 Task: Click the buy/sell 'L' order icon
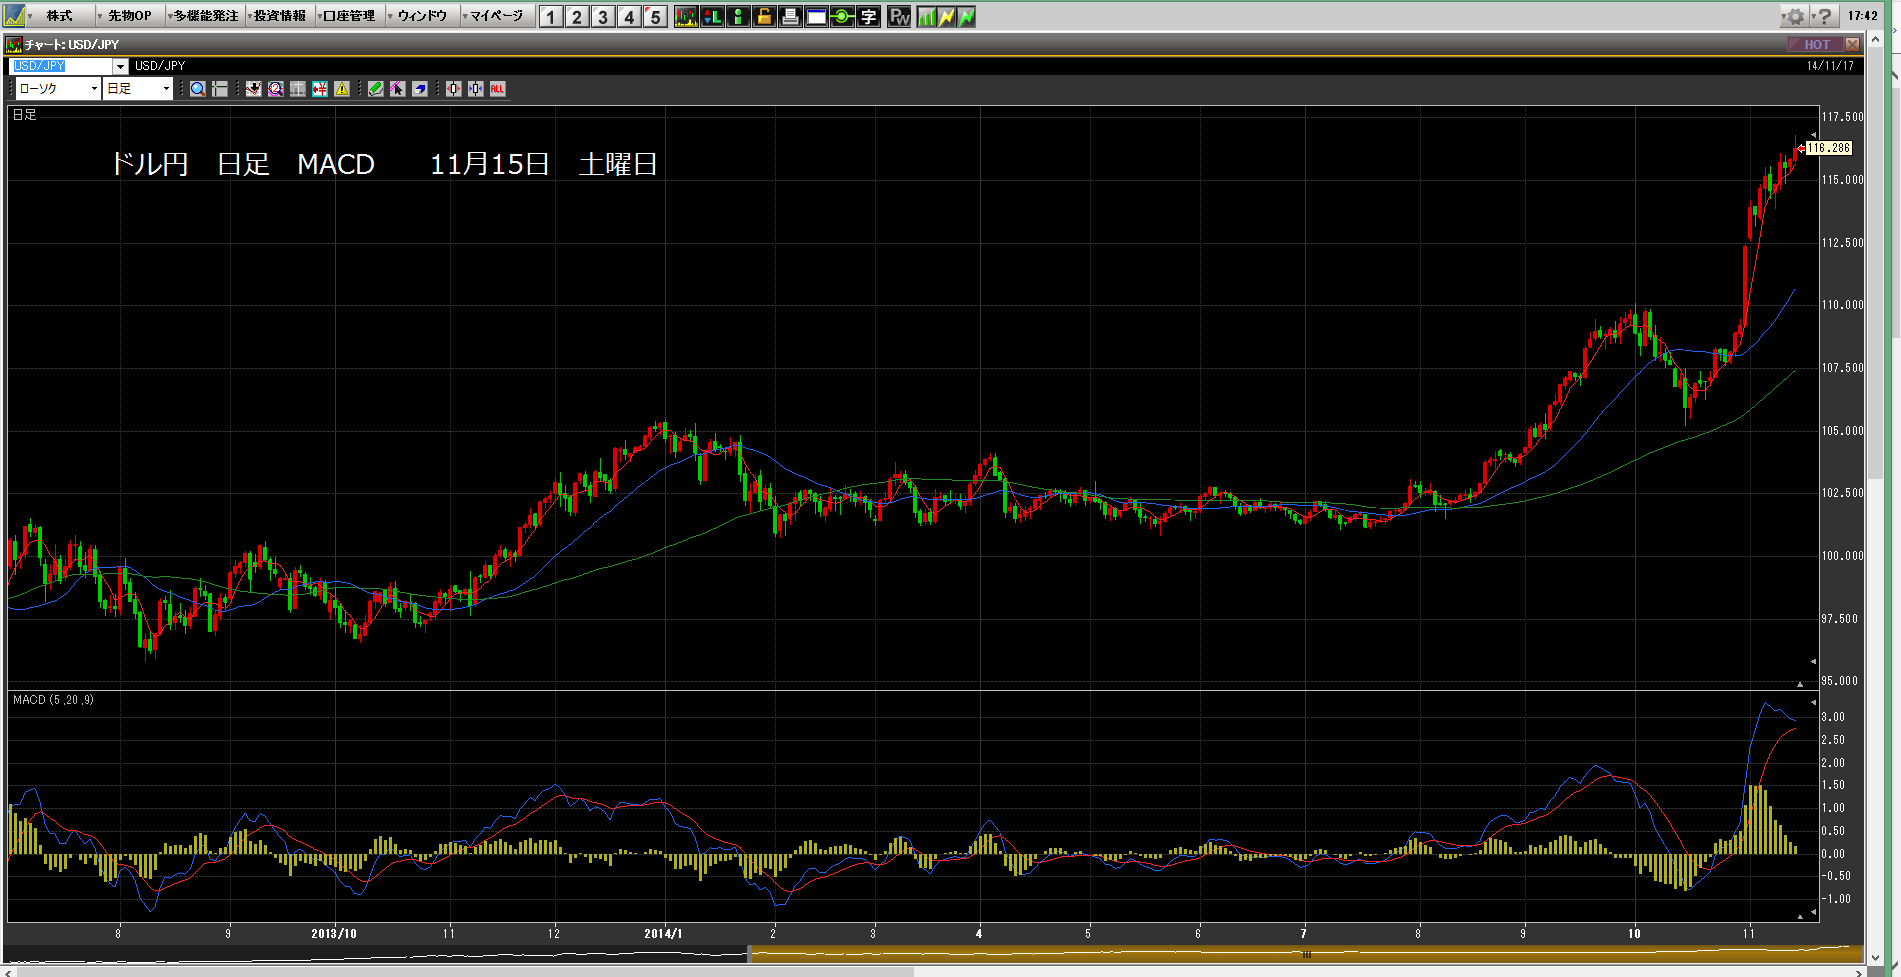click(712, 16)
